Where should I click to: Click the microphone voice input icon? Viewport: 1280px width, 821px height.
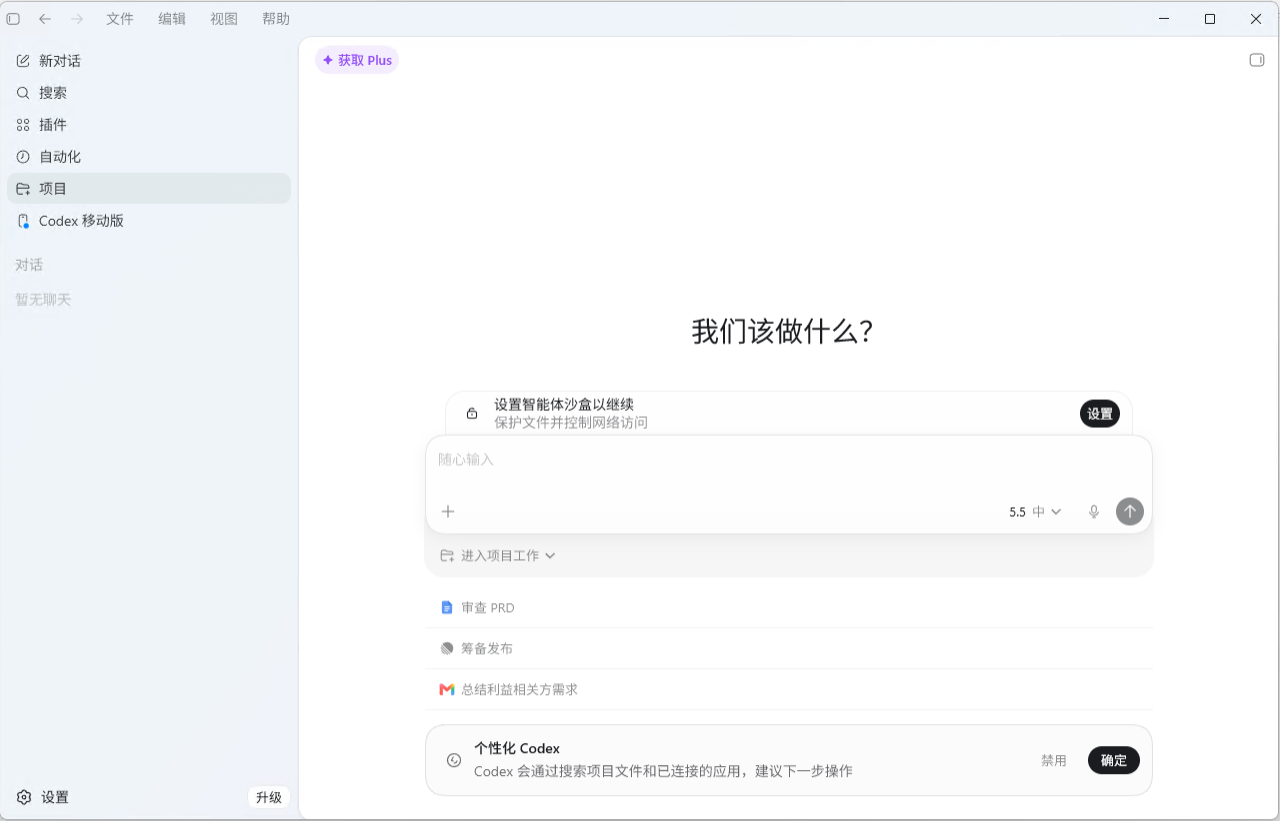pyautogui.click(x=1094, y=511)
